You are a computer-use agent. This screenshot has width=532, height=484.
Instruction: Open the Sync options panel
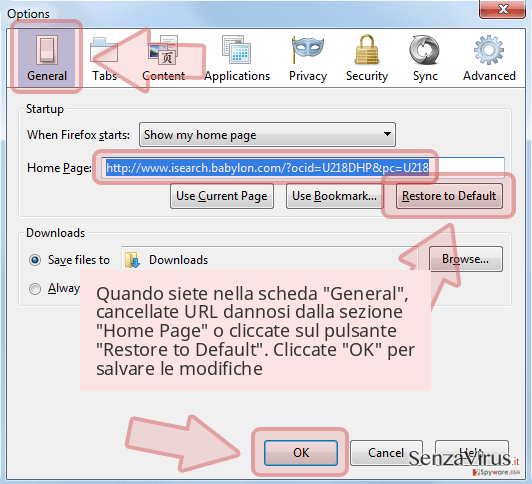[425, 58]
